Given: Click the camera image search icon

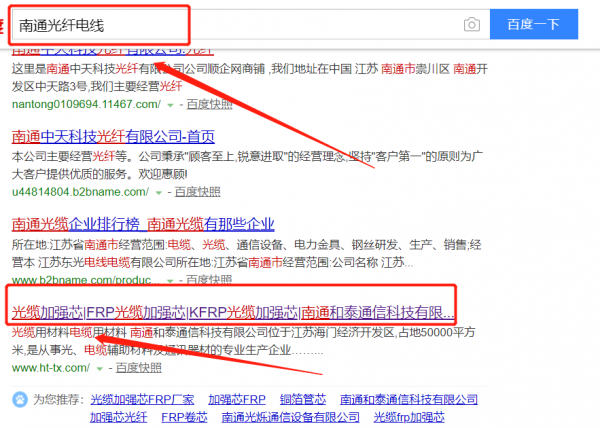Looking at the screenshot, I should 471,24.
